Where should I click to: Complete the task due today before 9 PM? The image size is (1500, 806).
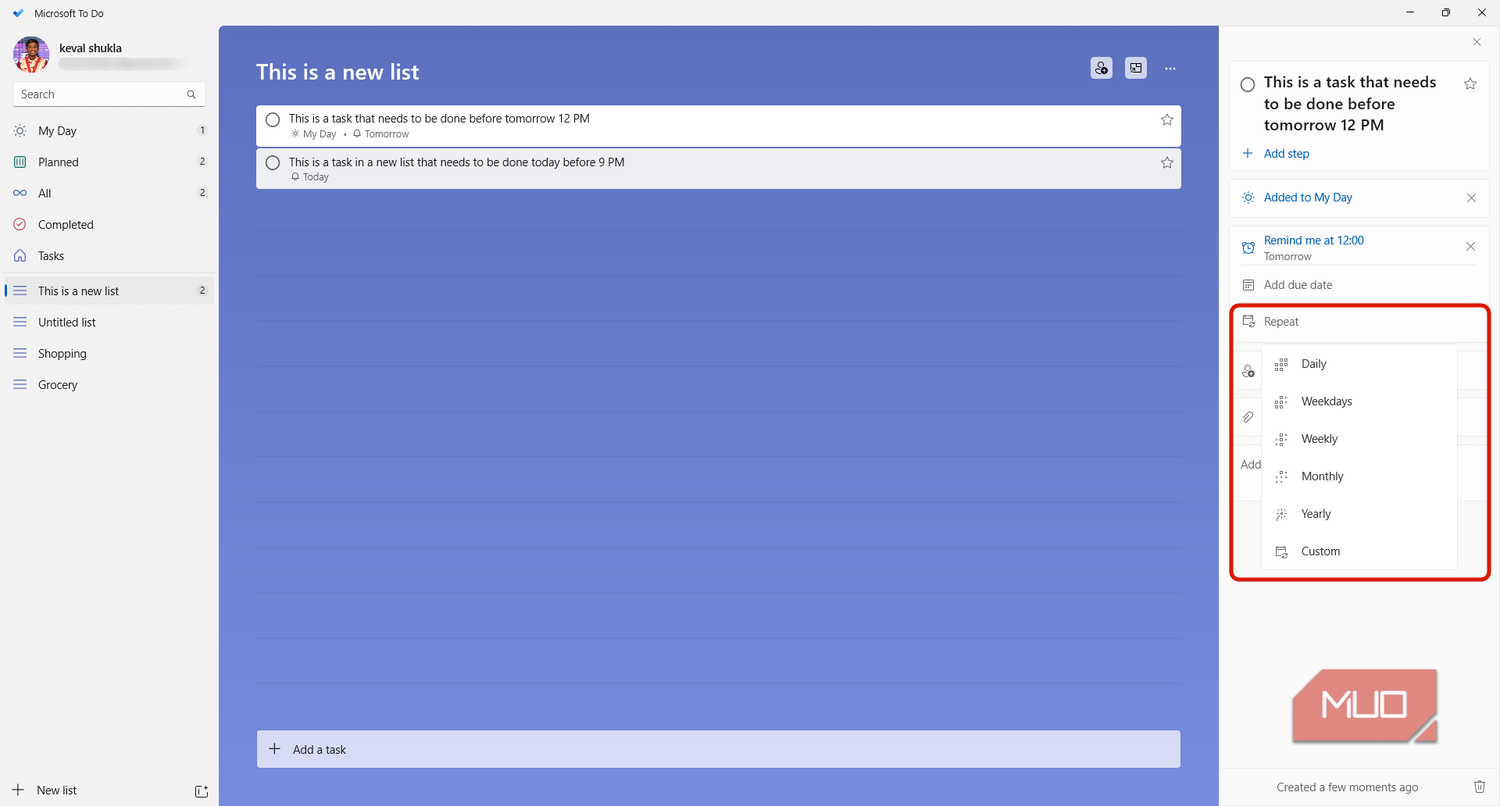(273, 163)
